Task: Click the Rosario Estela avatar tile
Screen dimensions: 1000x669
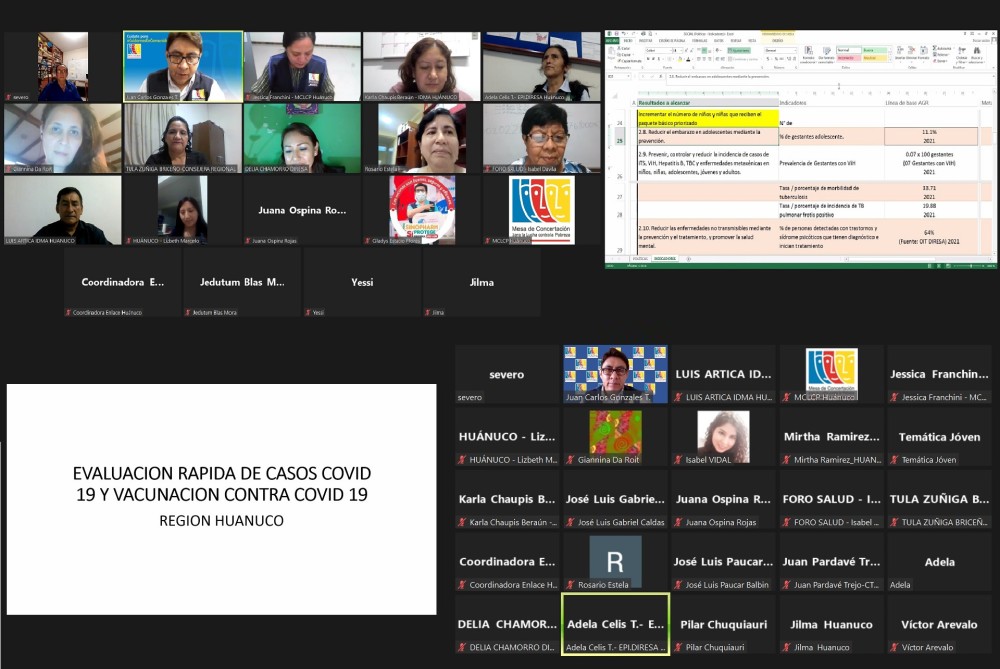Action: tap(615, 560)
